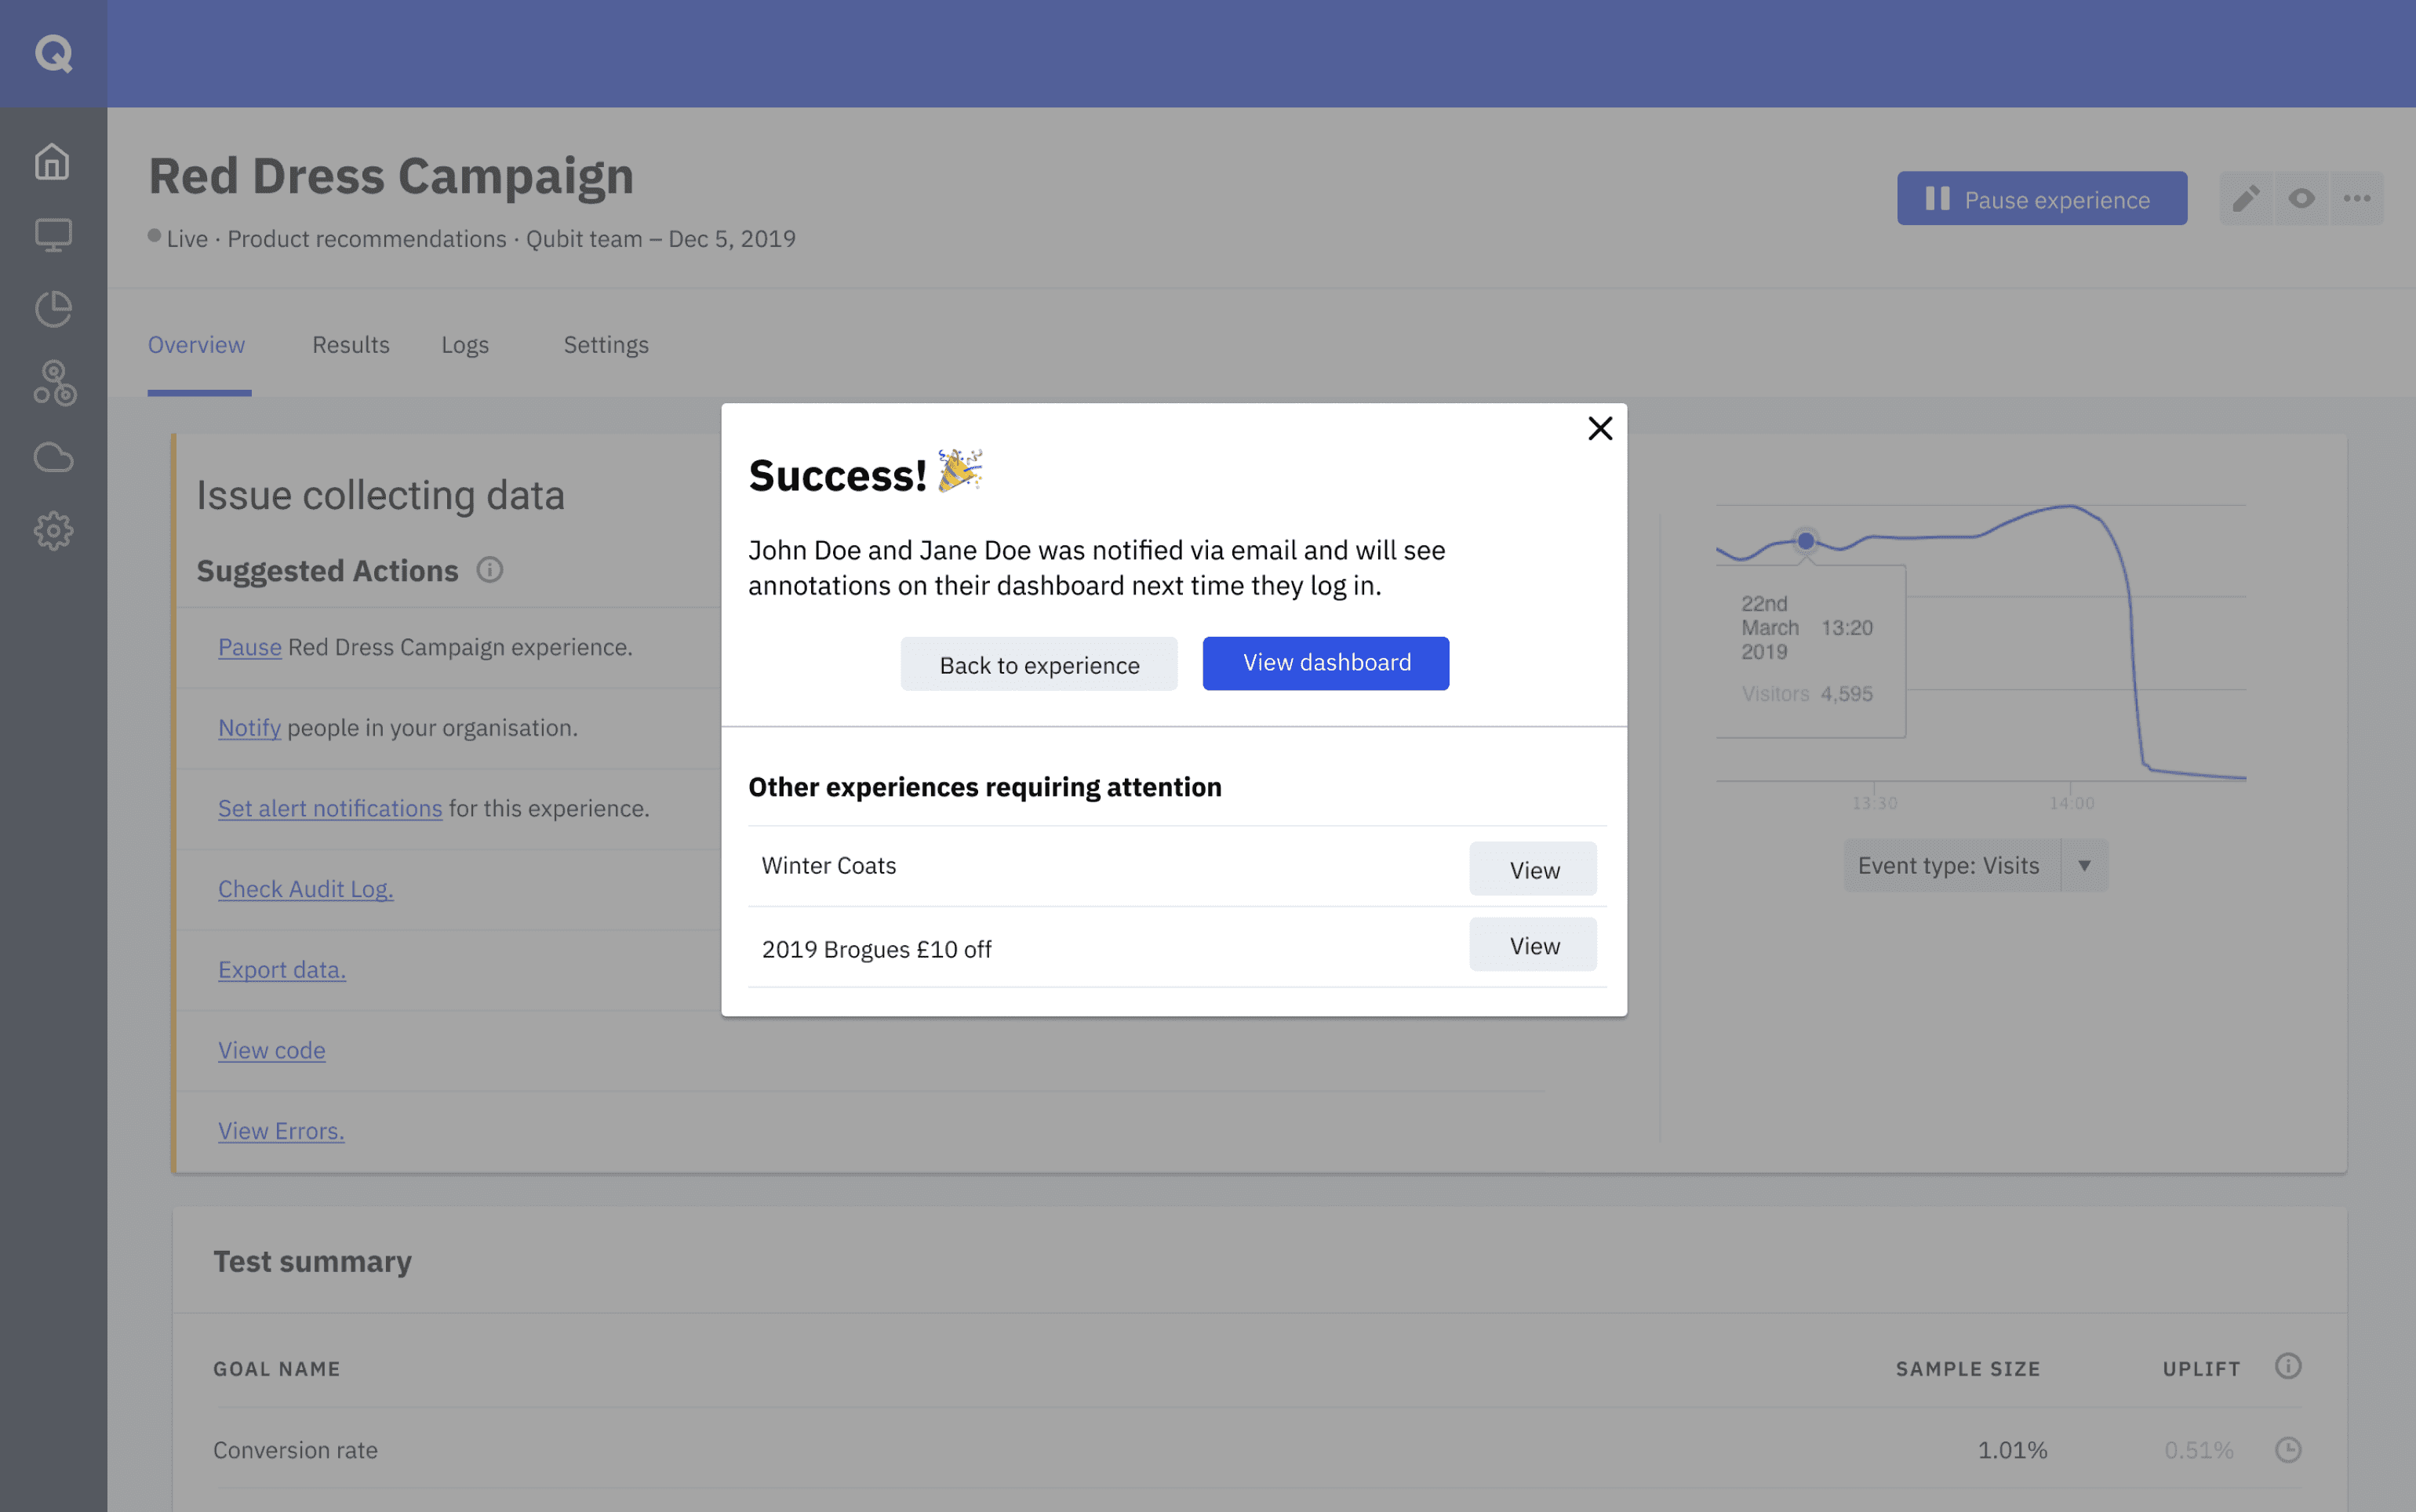The image size is (2416, 1512).
Task: Click the Pause experience button
Action: [2041, 199]
